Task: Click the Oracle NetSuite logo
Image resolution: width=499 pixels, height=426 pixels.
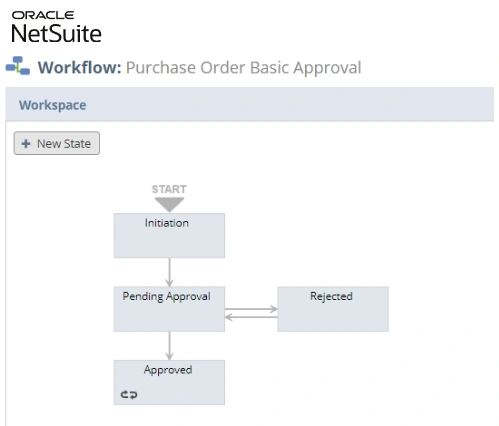Action: 56,27
